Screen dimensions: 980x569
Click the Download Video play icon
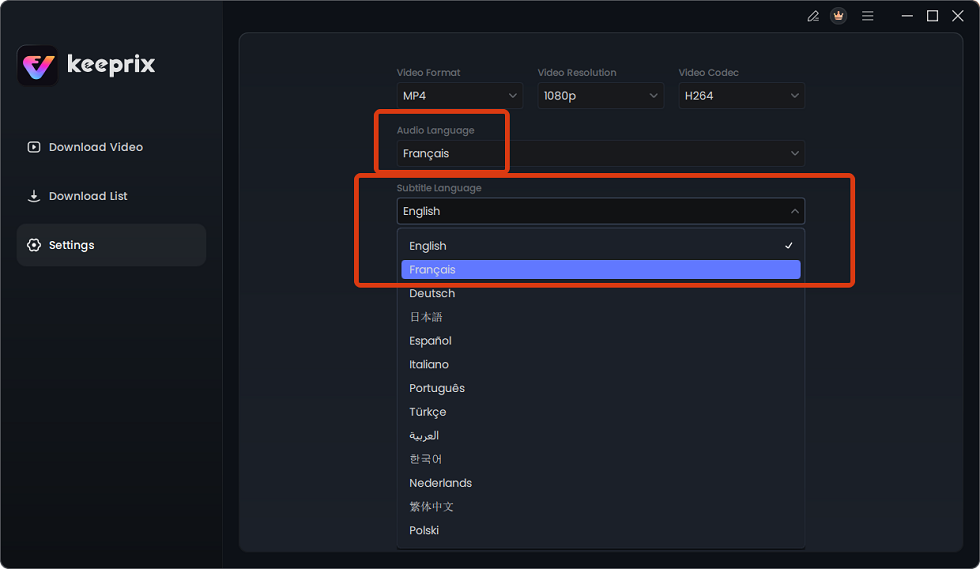click(34, 147)
